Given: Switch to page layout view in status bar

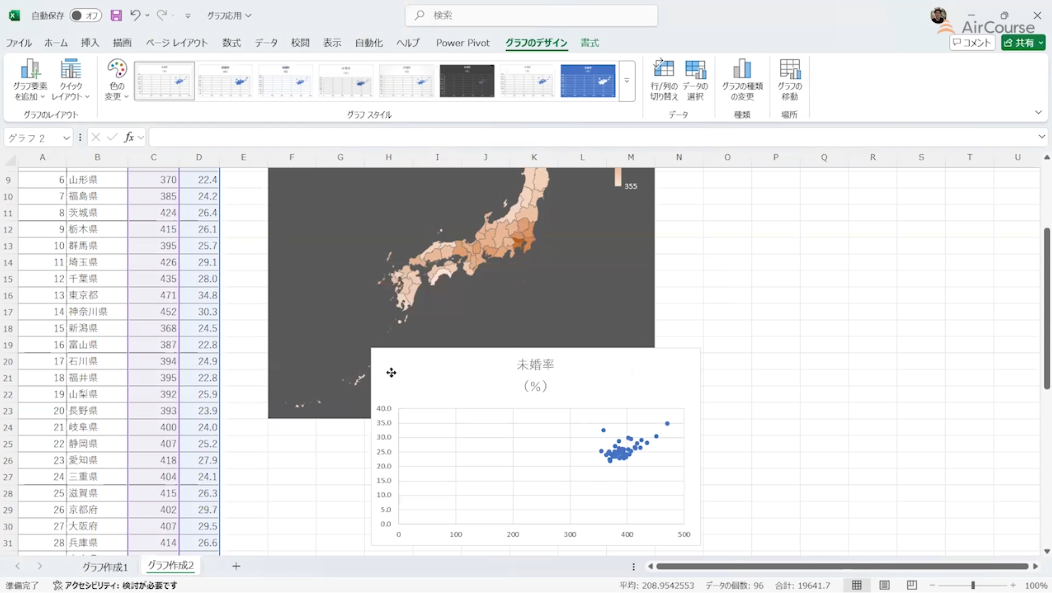Looking at the screenshot, I should (x=884, y=585).
